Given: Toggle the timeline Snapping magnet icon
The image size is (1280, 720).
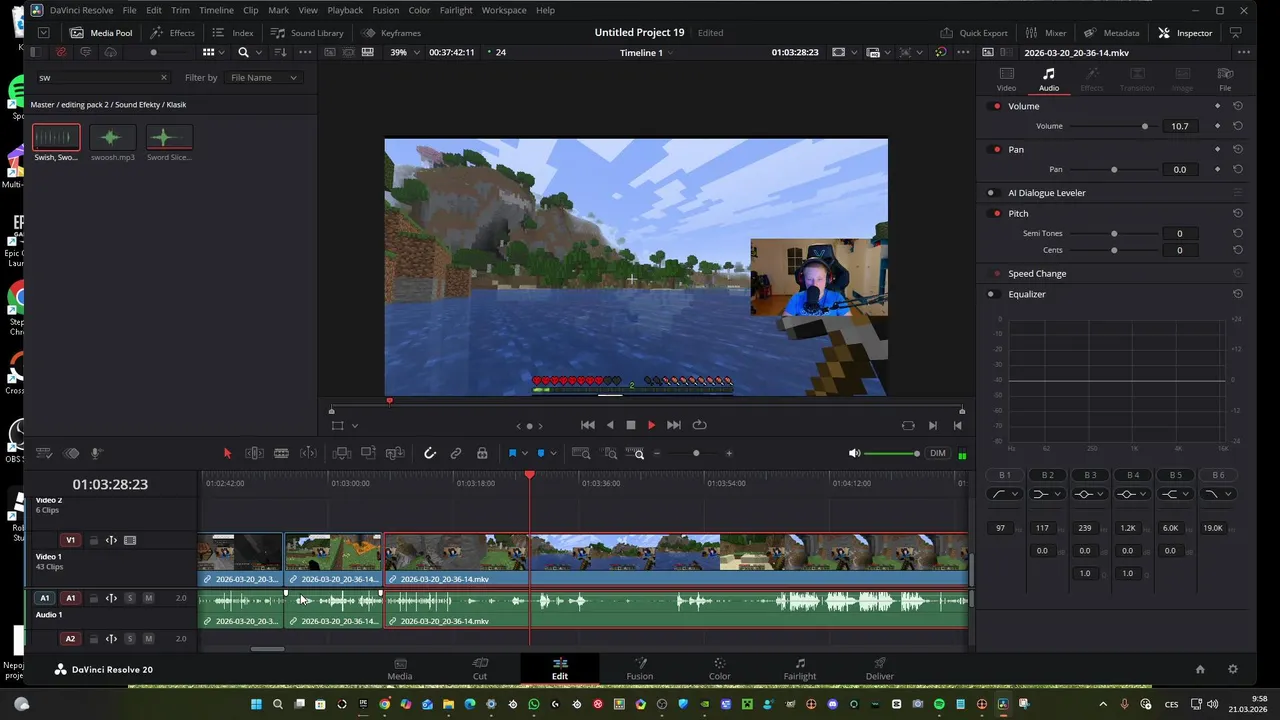Looking at the screenshot, I should tap(430, 453).
